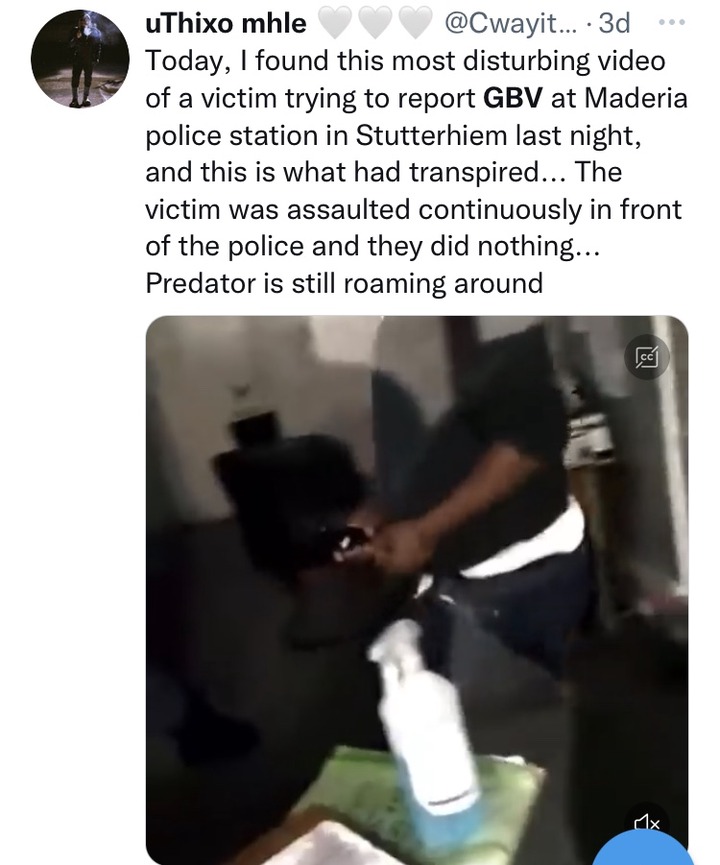Toggle closed captions on the video
Screen dimensions: 720x865
pos(647,358)
